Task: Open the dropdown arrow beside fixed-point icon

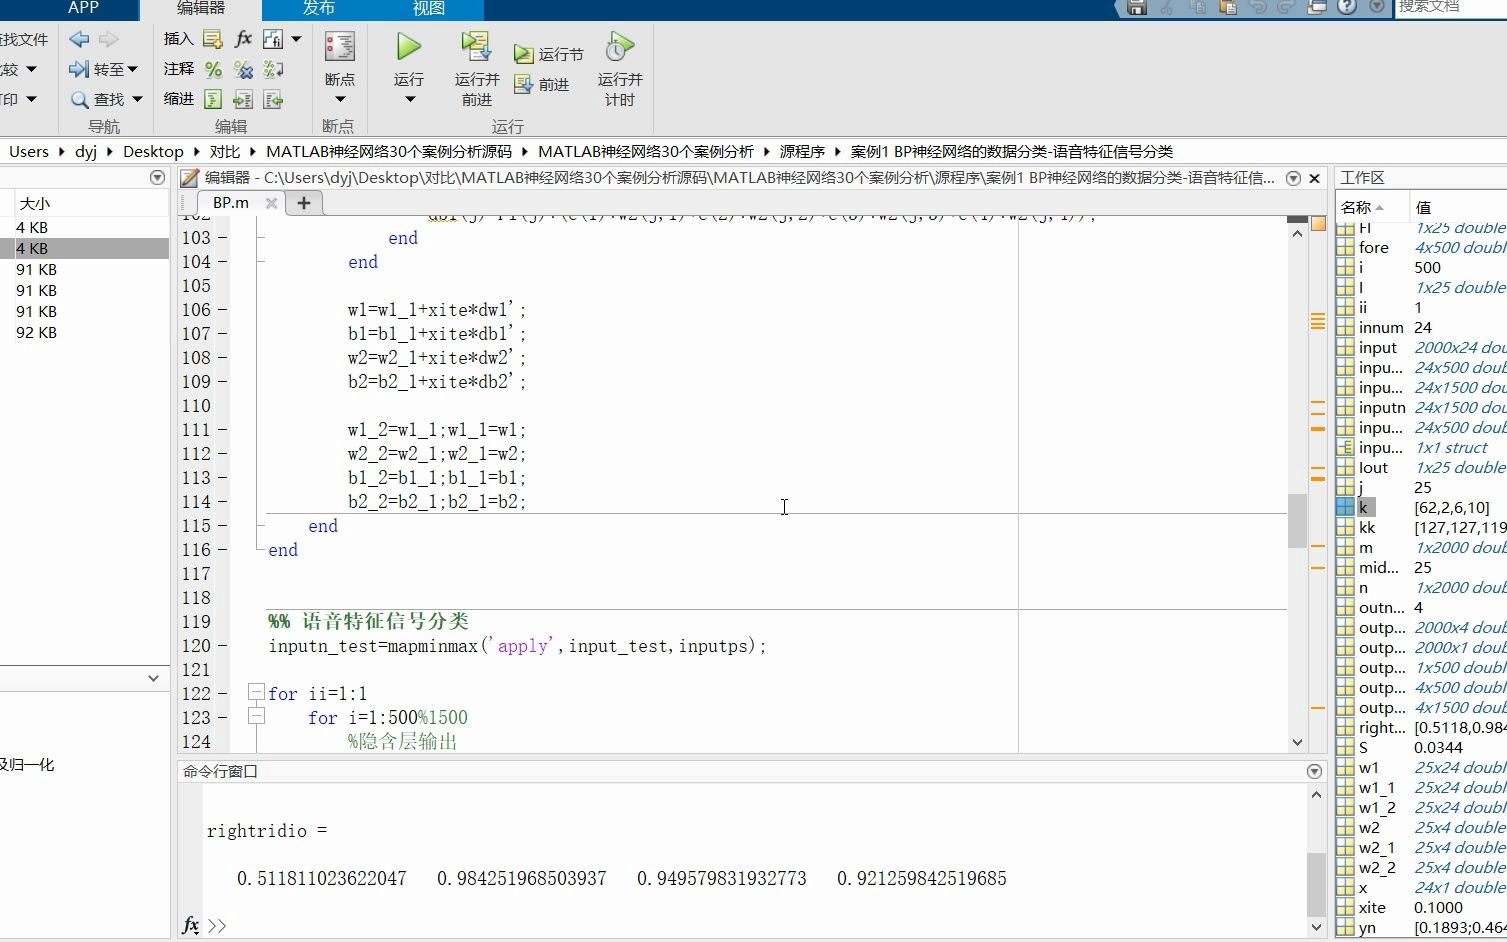Action: point(297,39)
